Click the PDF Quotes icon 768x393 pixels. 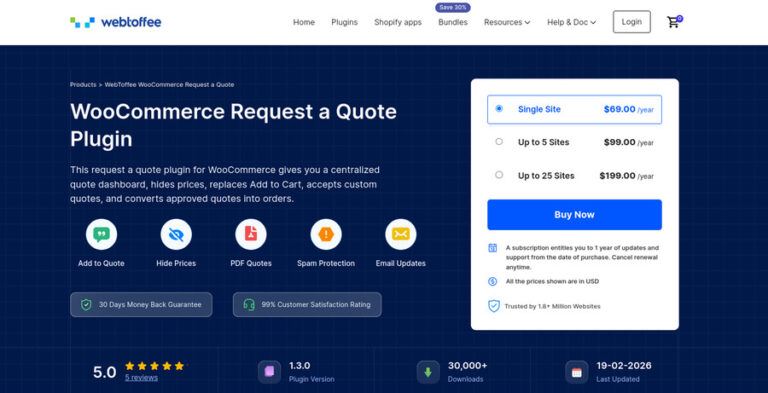tap(251, 234)
